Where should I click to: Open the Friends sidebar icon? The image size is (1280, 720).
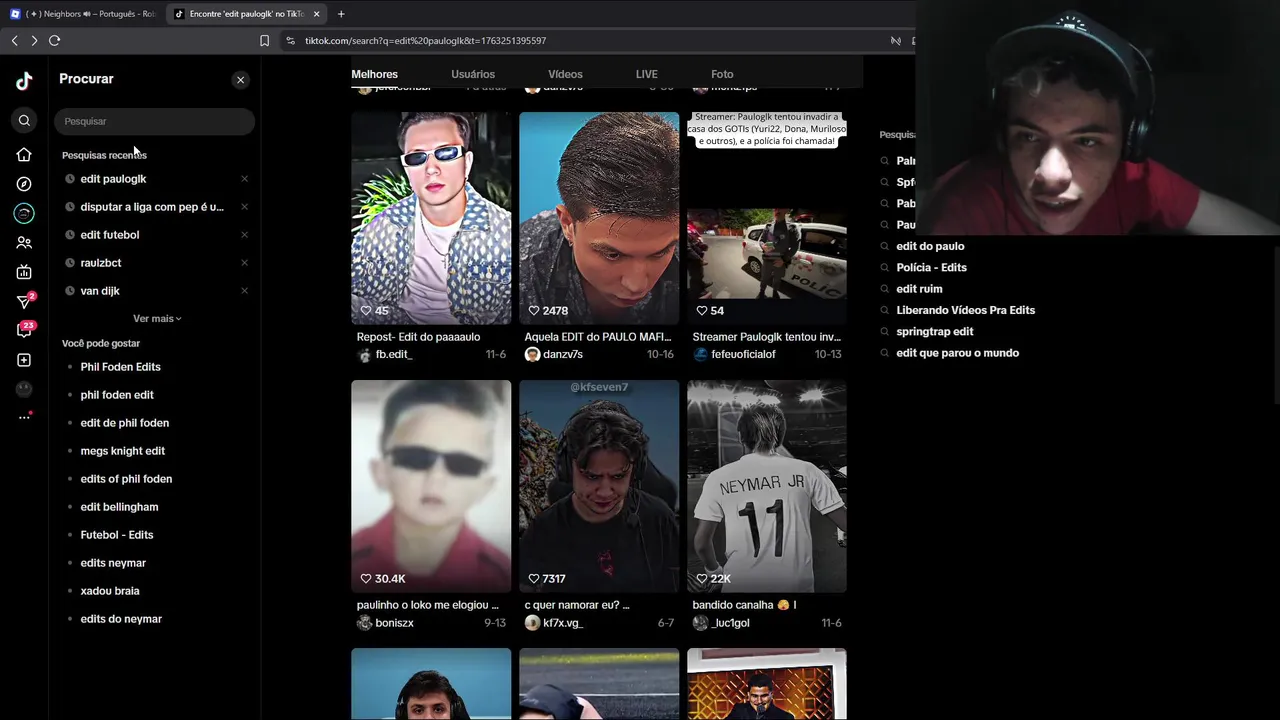click(x=24, y=242)
